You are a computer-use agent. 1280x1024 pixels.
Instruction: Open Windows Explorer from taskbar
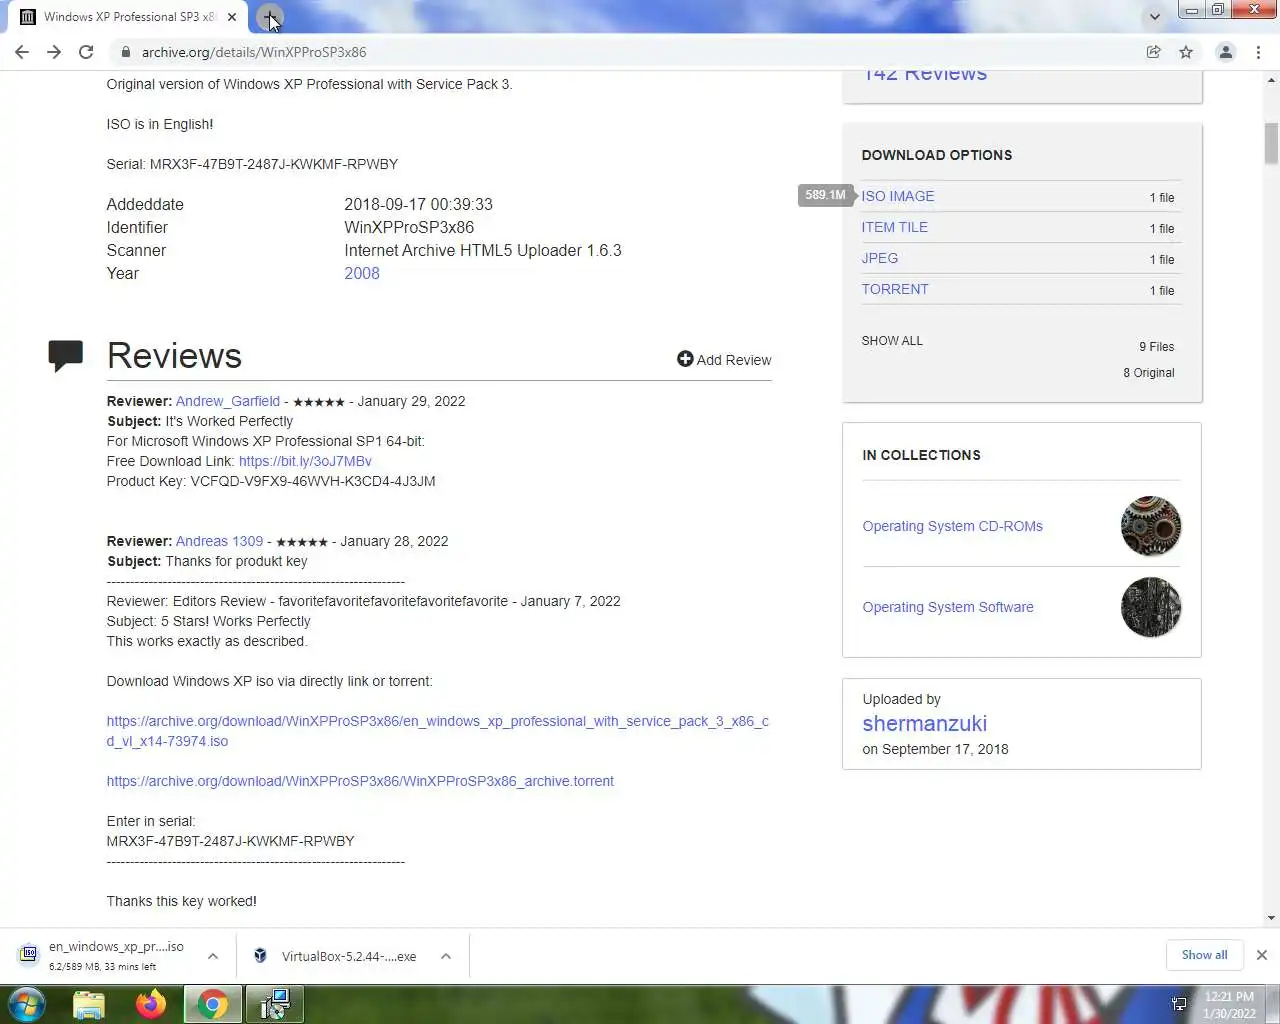(89, 1004)
